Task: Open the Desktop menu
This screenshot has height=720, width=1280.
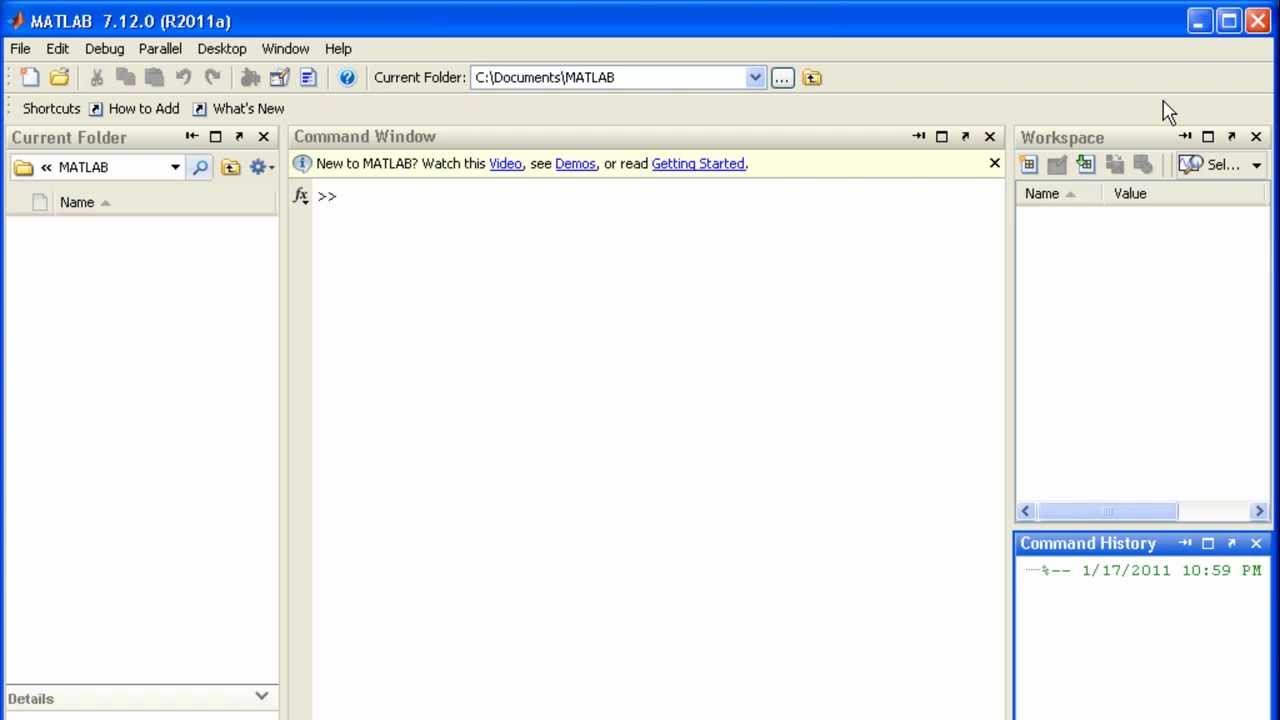Action: click(222, 48)
